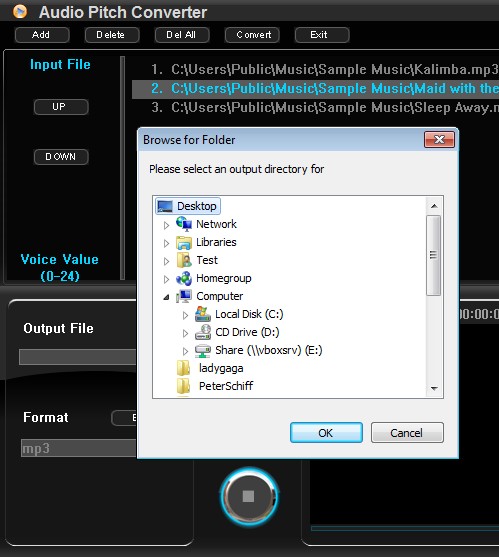Select Network label in the folder tree
Image resolution: width=499 pixels, height=557 pixels.
(216, 224)
